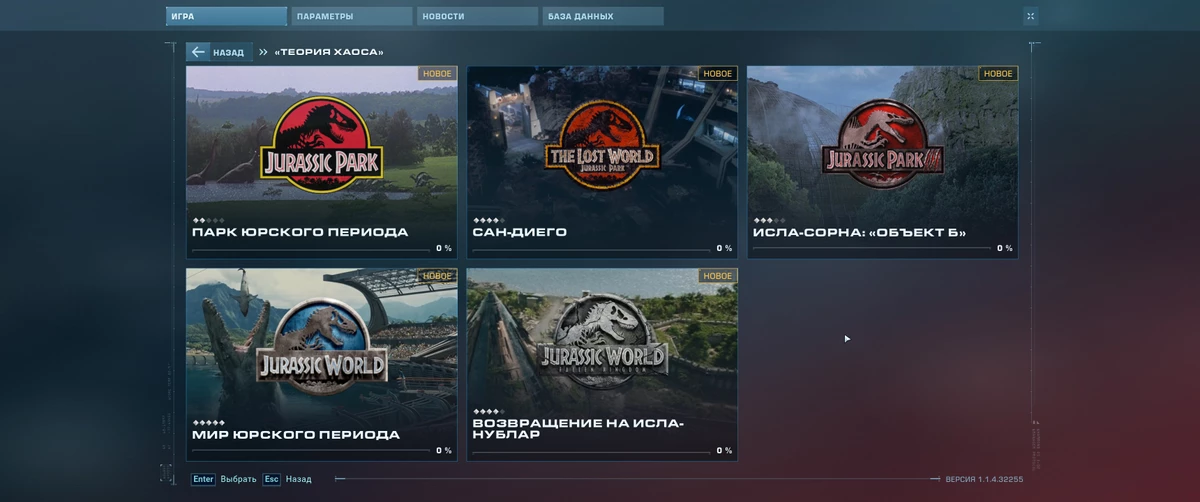Click progress bar of ПАРК ЮРСКОГО ПЕРИОДА
This screenshot has height=502, width=1200.
(310, 249)
